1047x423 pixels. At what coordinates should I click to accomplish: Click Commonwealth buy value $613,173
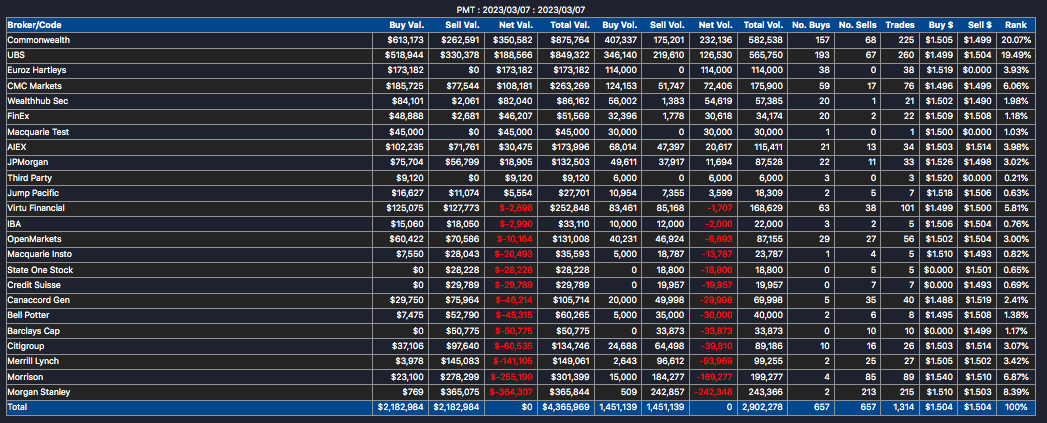pos(406,40)
